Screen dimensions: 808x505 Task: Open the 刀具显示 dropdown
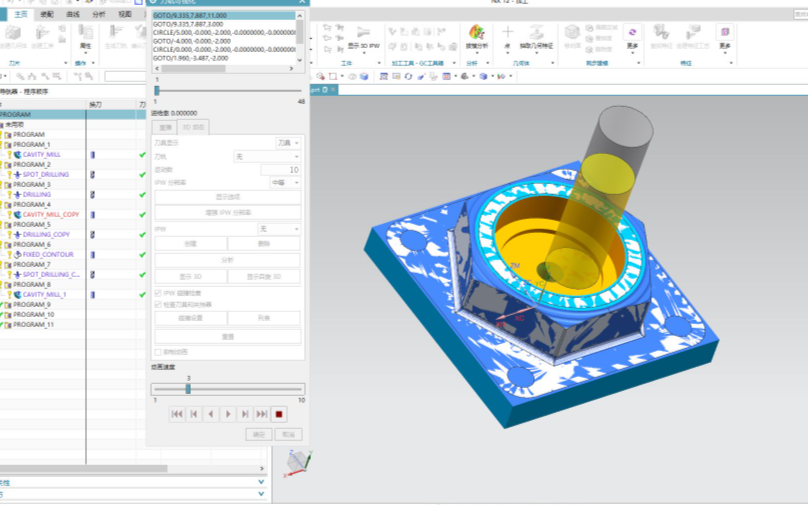pyautogui.click(x=289, y=144)
